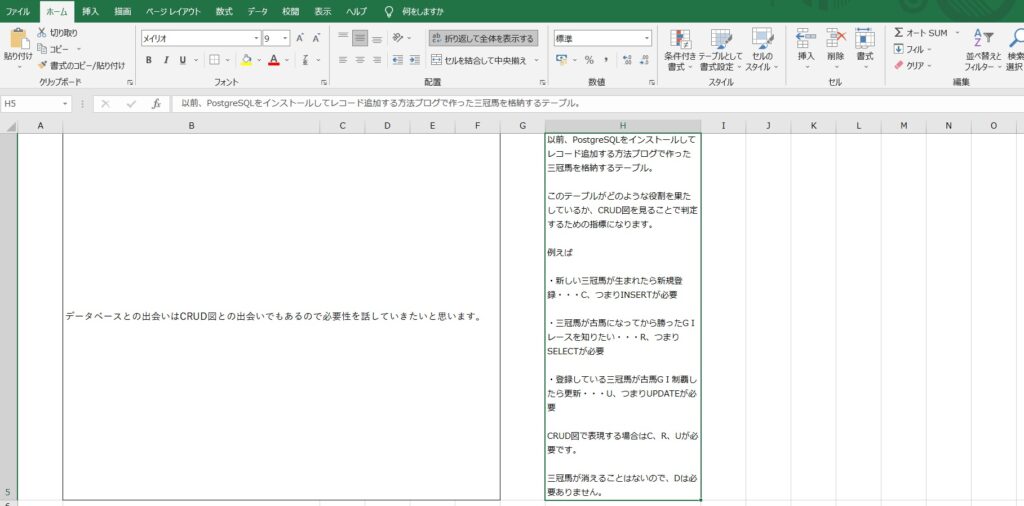
Task: Select column H header
Action: point(623,125)
